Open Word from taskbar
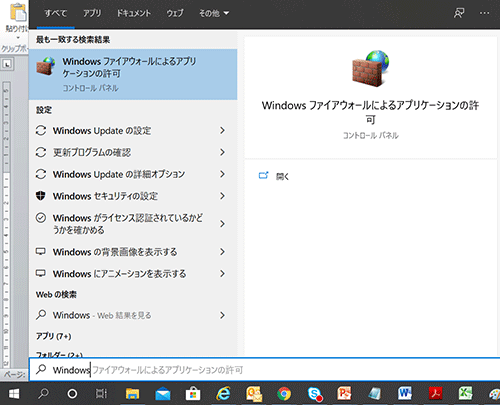Screen dimensions: 500x405 [405, 394]
